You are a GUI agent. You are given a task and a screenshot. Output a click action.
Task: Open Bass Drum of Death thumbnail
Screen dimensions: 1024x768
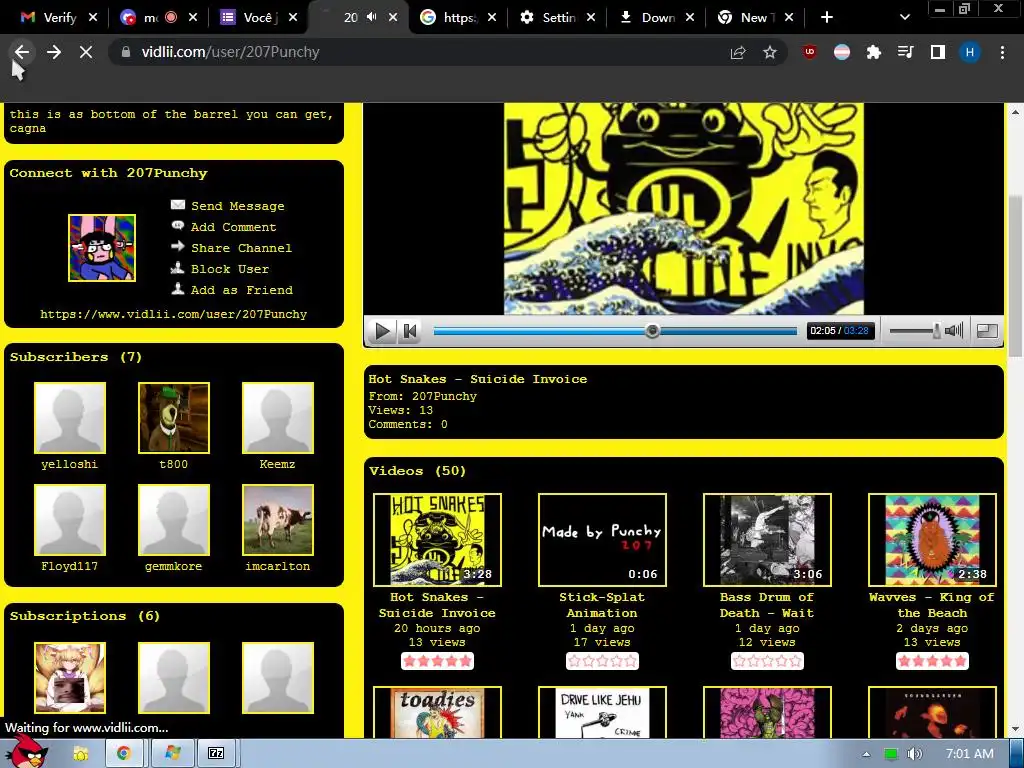(x=767, y=540)
